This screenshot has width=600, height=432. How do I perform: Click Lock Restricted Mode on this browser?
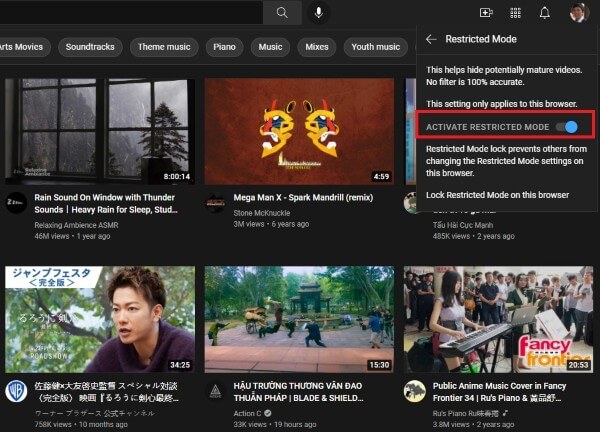pos(497,195)
